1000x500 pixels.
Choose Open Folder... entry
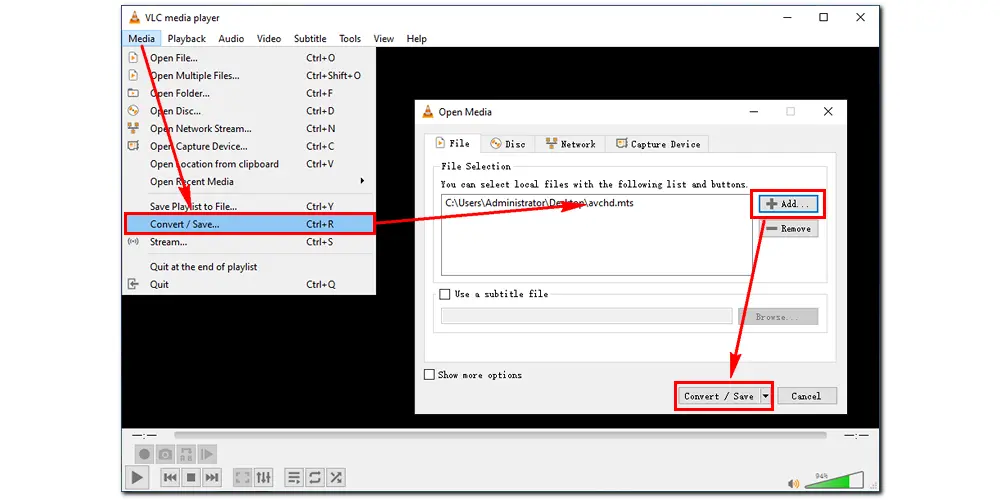(x=249, y=93)
